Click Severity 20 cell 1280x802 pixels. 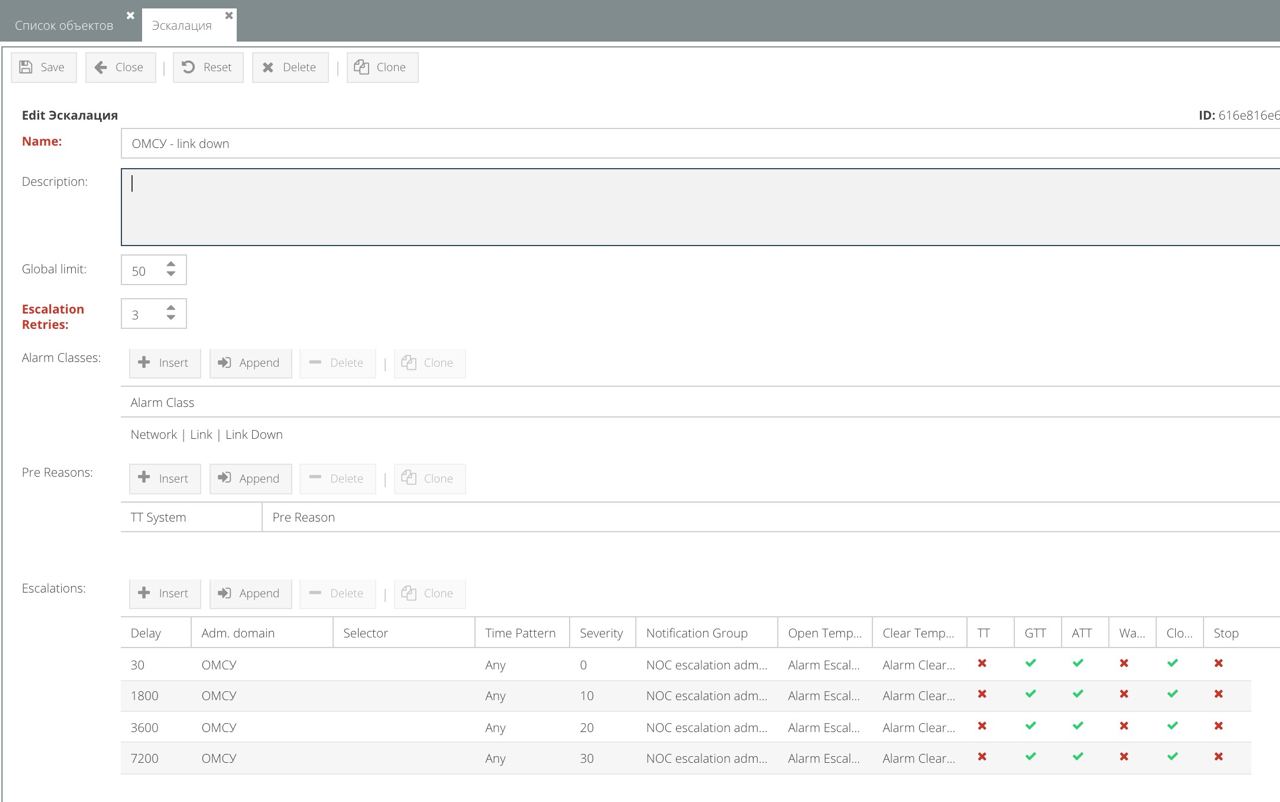[602, 727]
